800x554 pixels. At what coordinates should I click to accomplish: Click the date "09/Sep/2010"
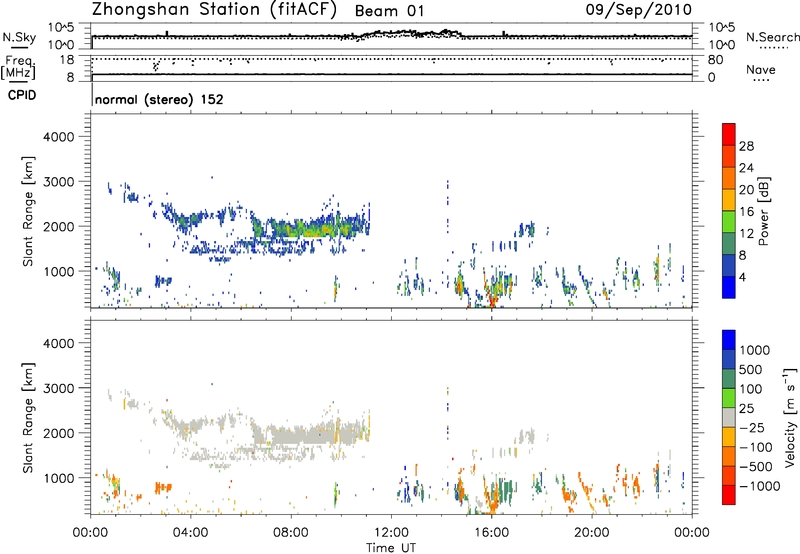pyautogui.click(x=638, y=10)
